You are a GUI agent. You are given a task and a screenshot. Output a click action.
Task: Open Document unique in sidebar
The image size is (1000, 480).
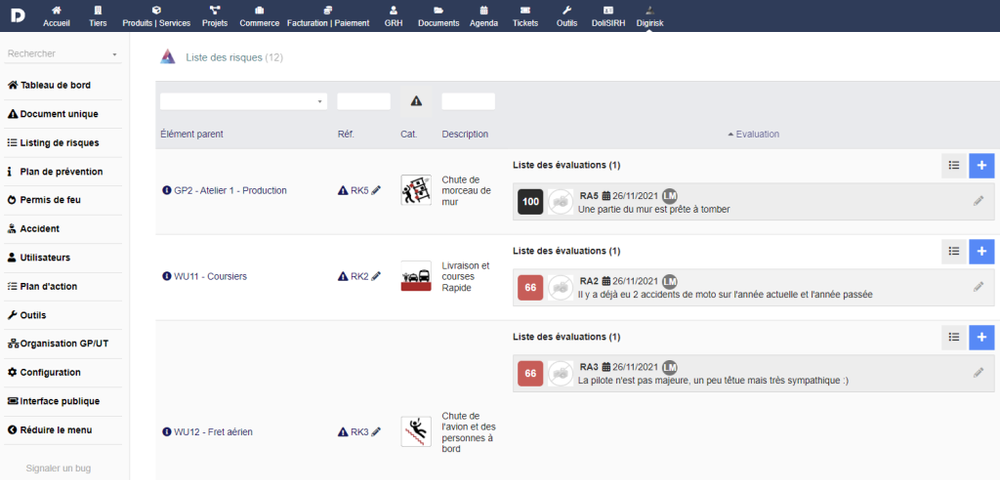pos(53,114)
